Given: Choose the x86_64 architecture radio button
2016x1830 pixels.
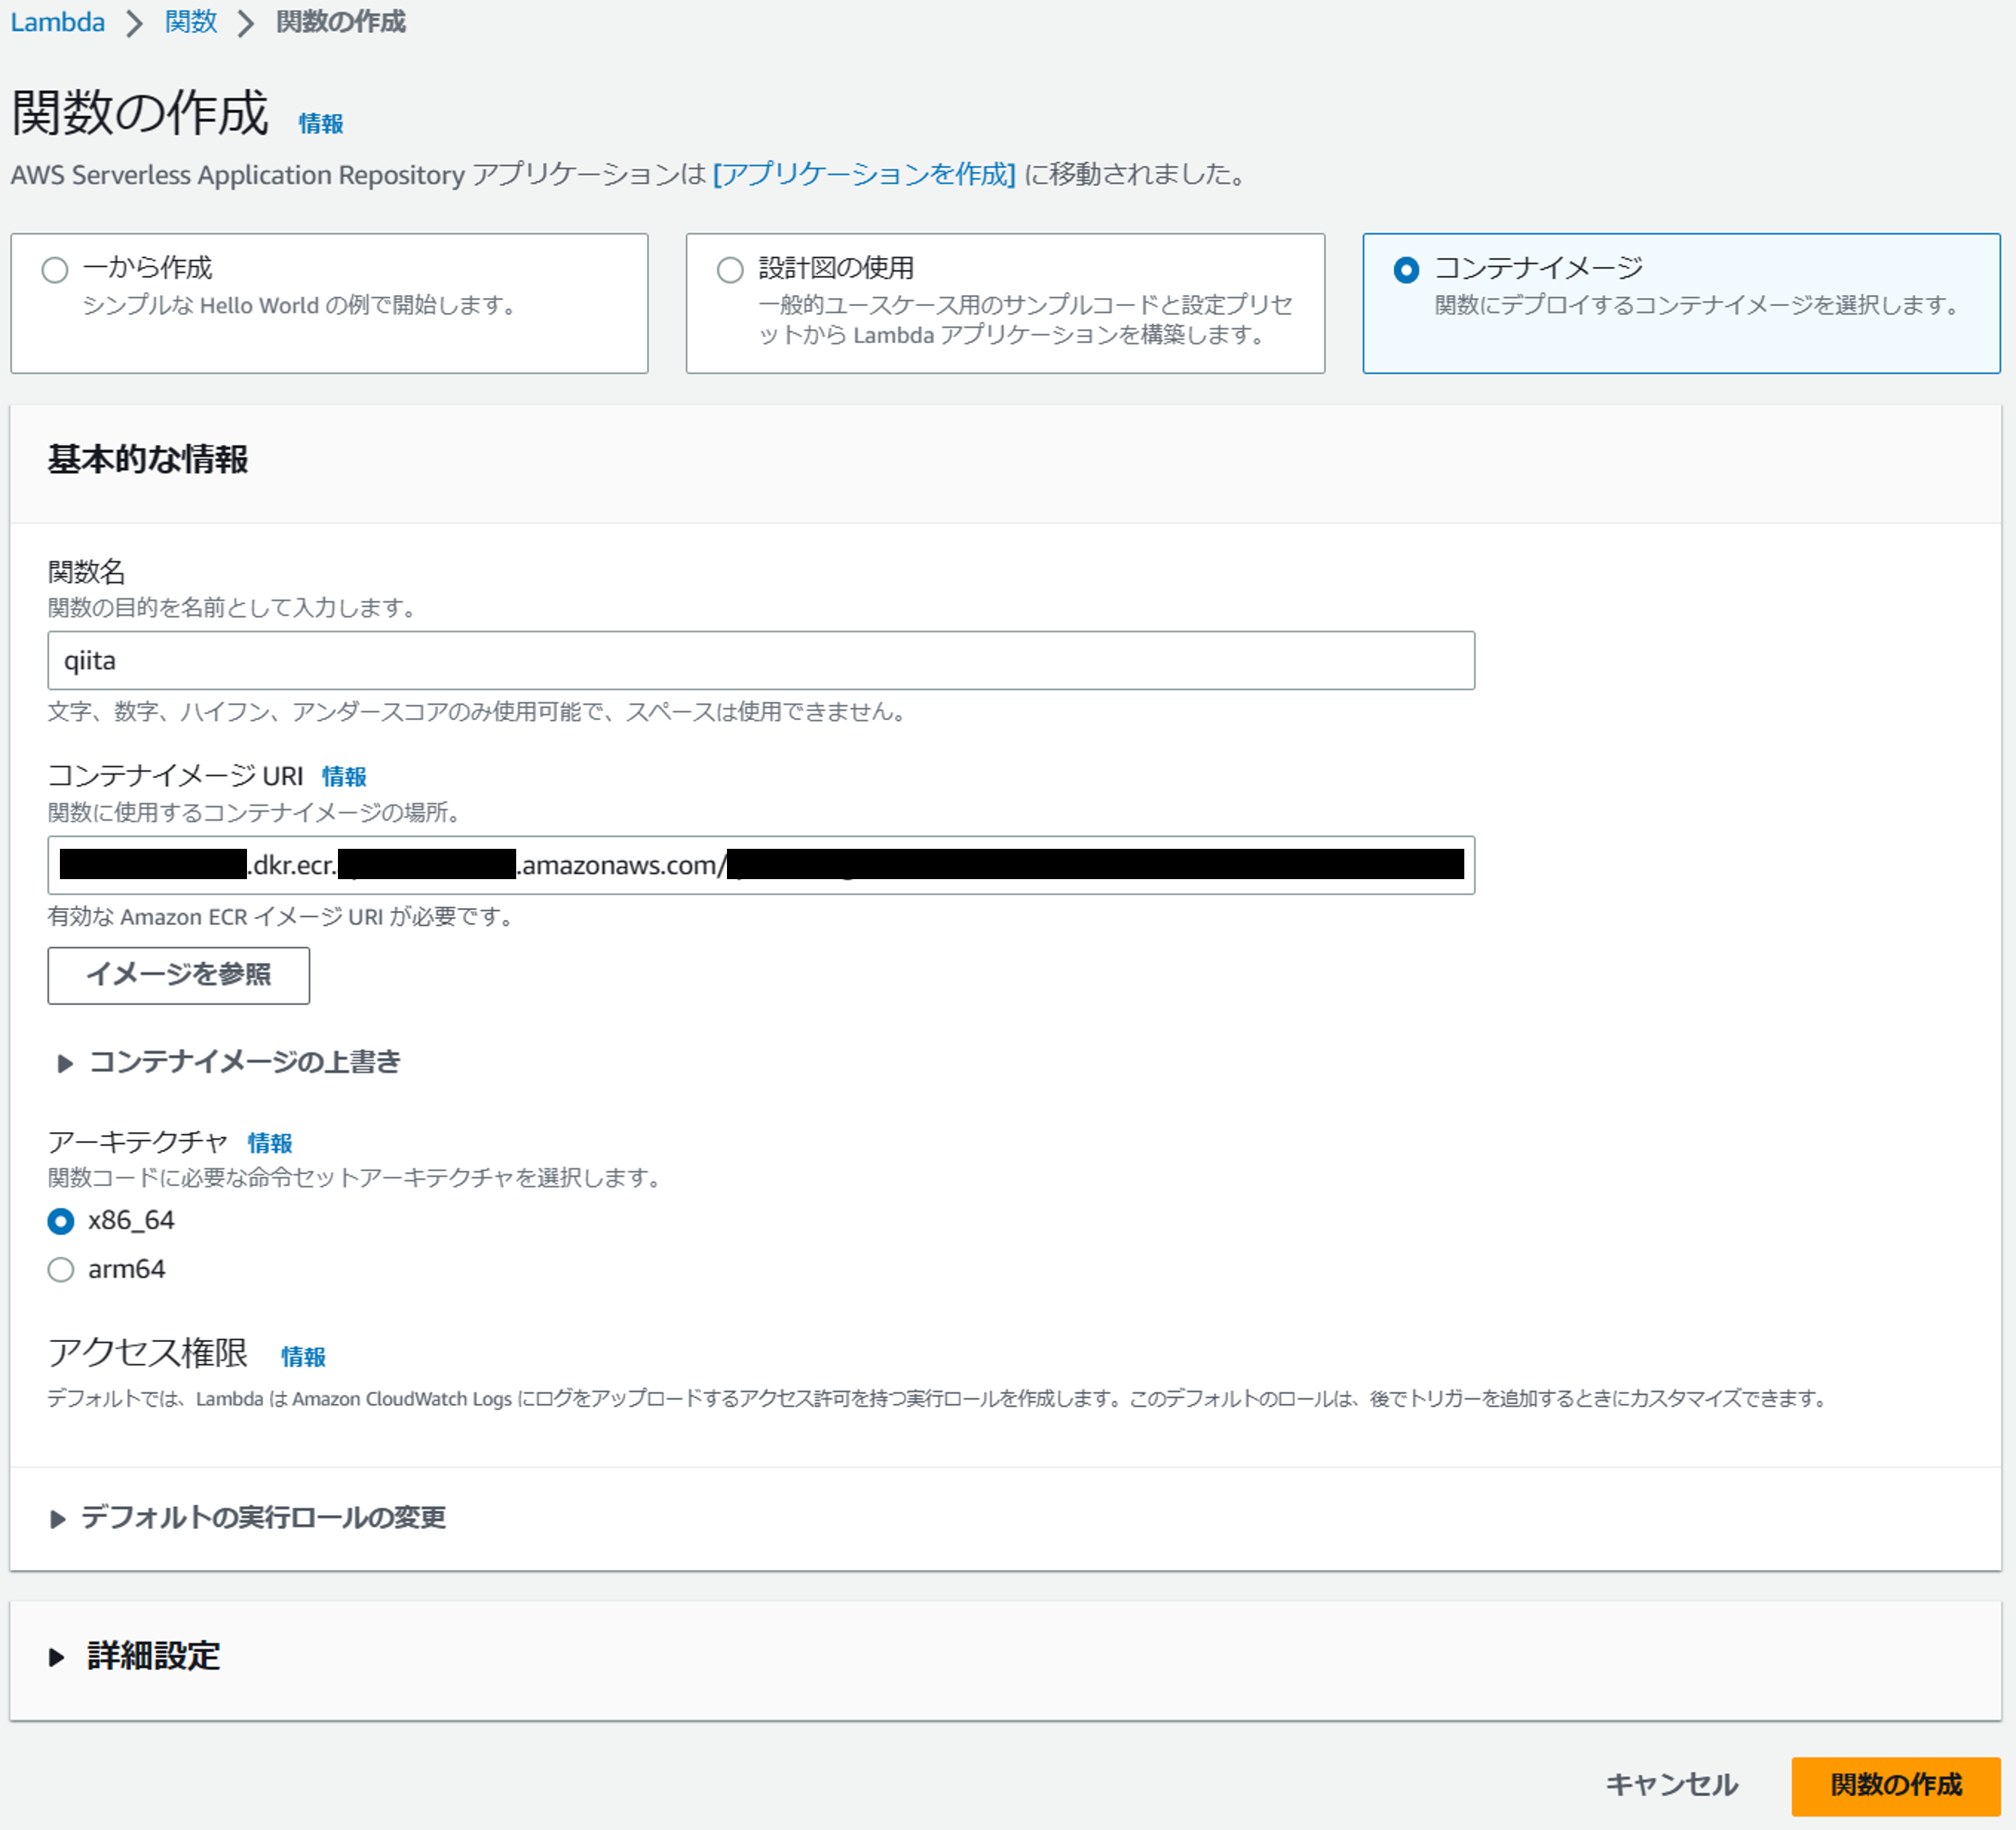Looking at the screenshot, I should coord(61,1221).
